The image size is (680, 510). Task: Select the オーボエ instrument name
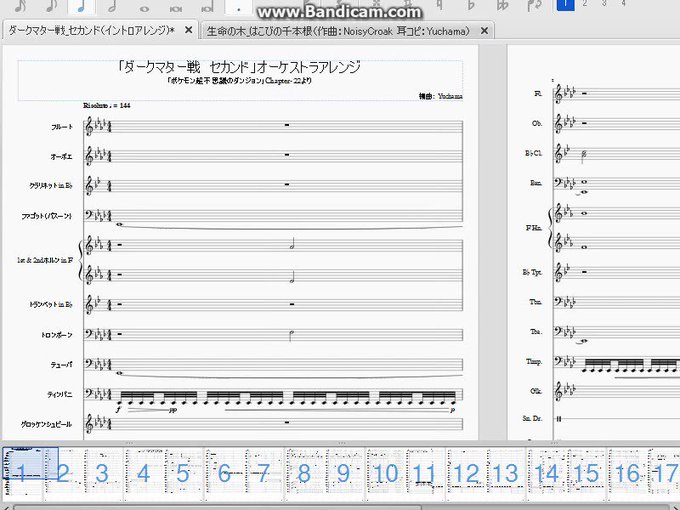point(61,157)
